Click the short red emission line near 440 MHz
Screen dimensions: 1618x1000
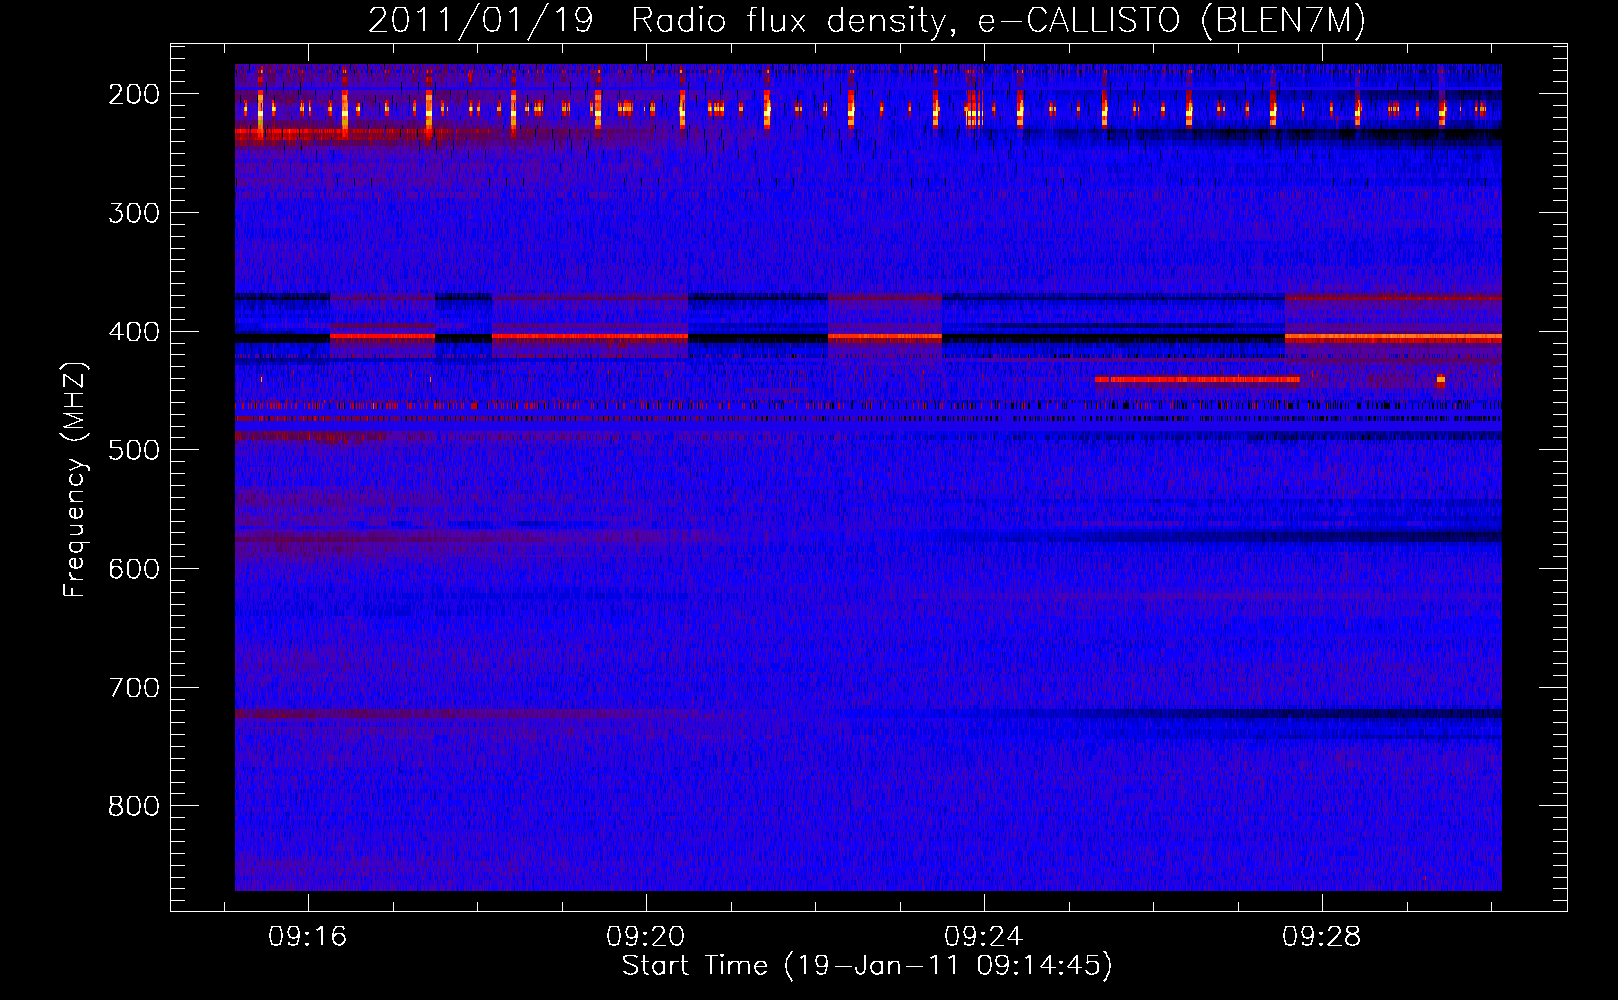(x=1197, y=379)
